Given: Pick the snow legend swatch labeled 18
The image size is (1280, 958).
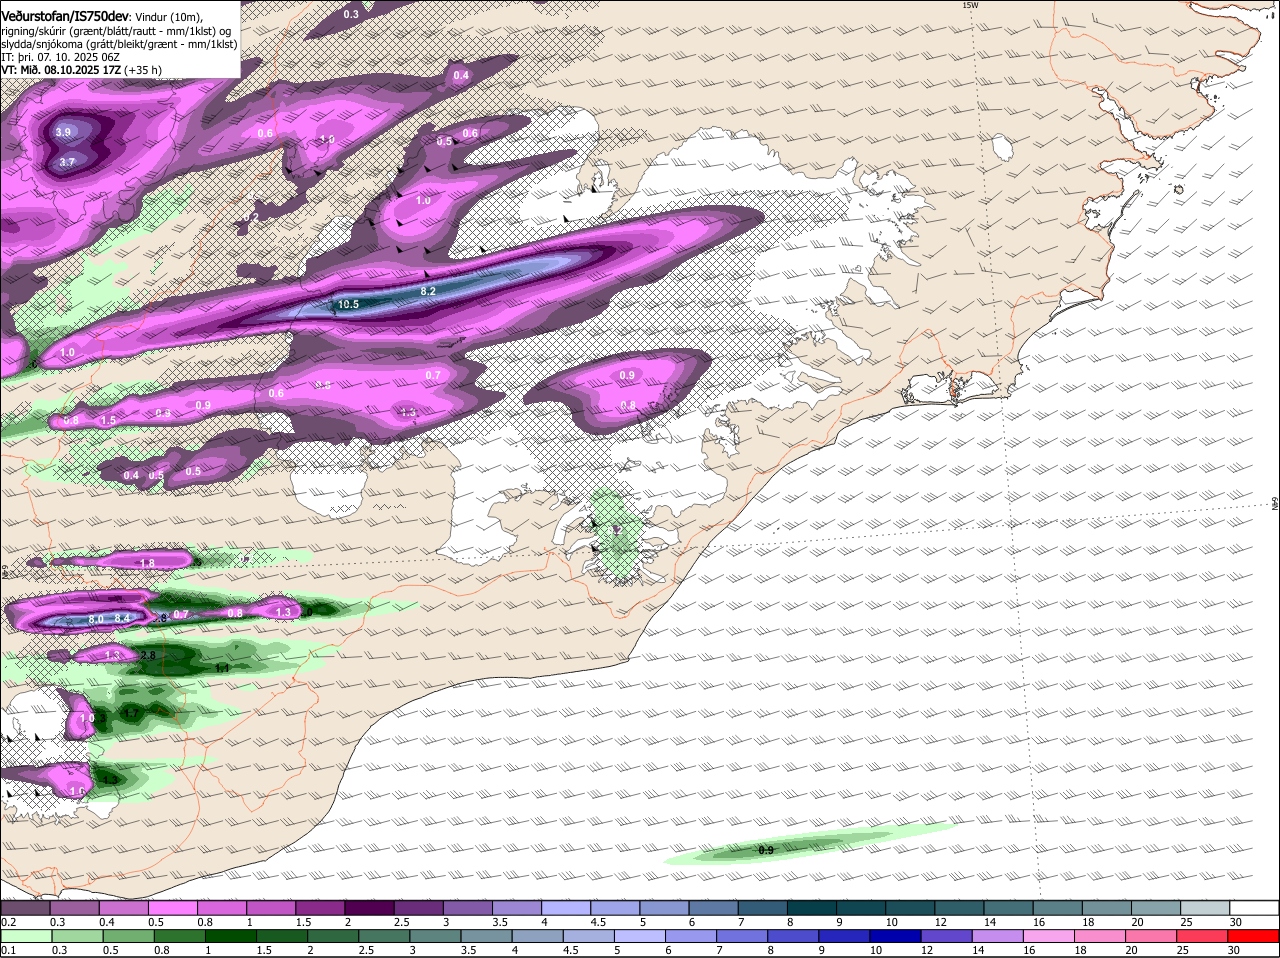Looking at the screenshot, I should coord(1107,907).
